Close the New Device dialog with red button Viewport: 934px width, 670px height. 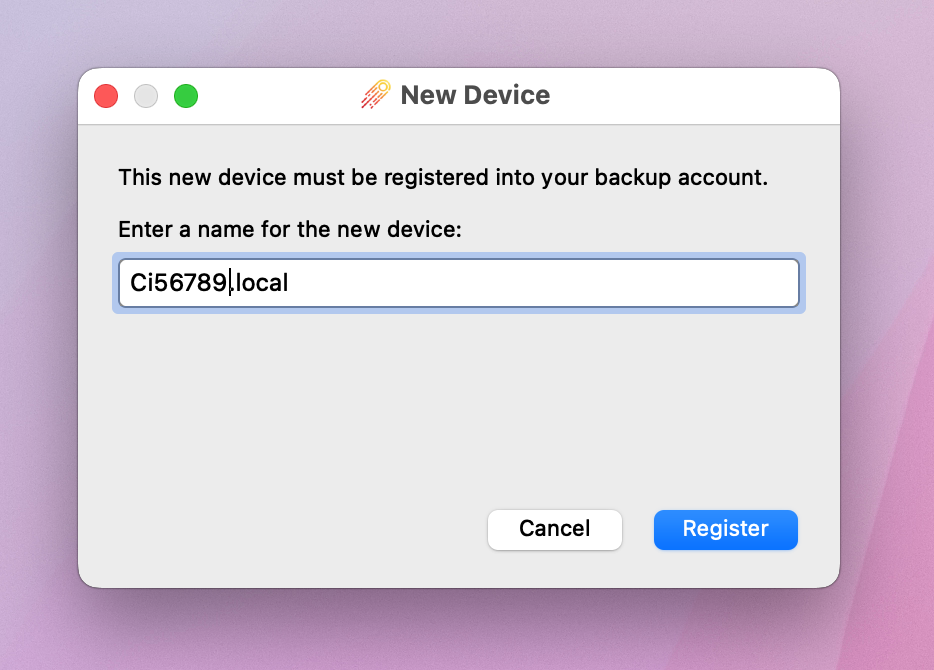106,96
